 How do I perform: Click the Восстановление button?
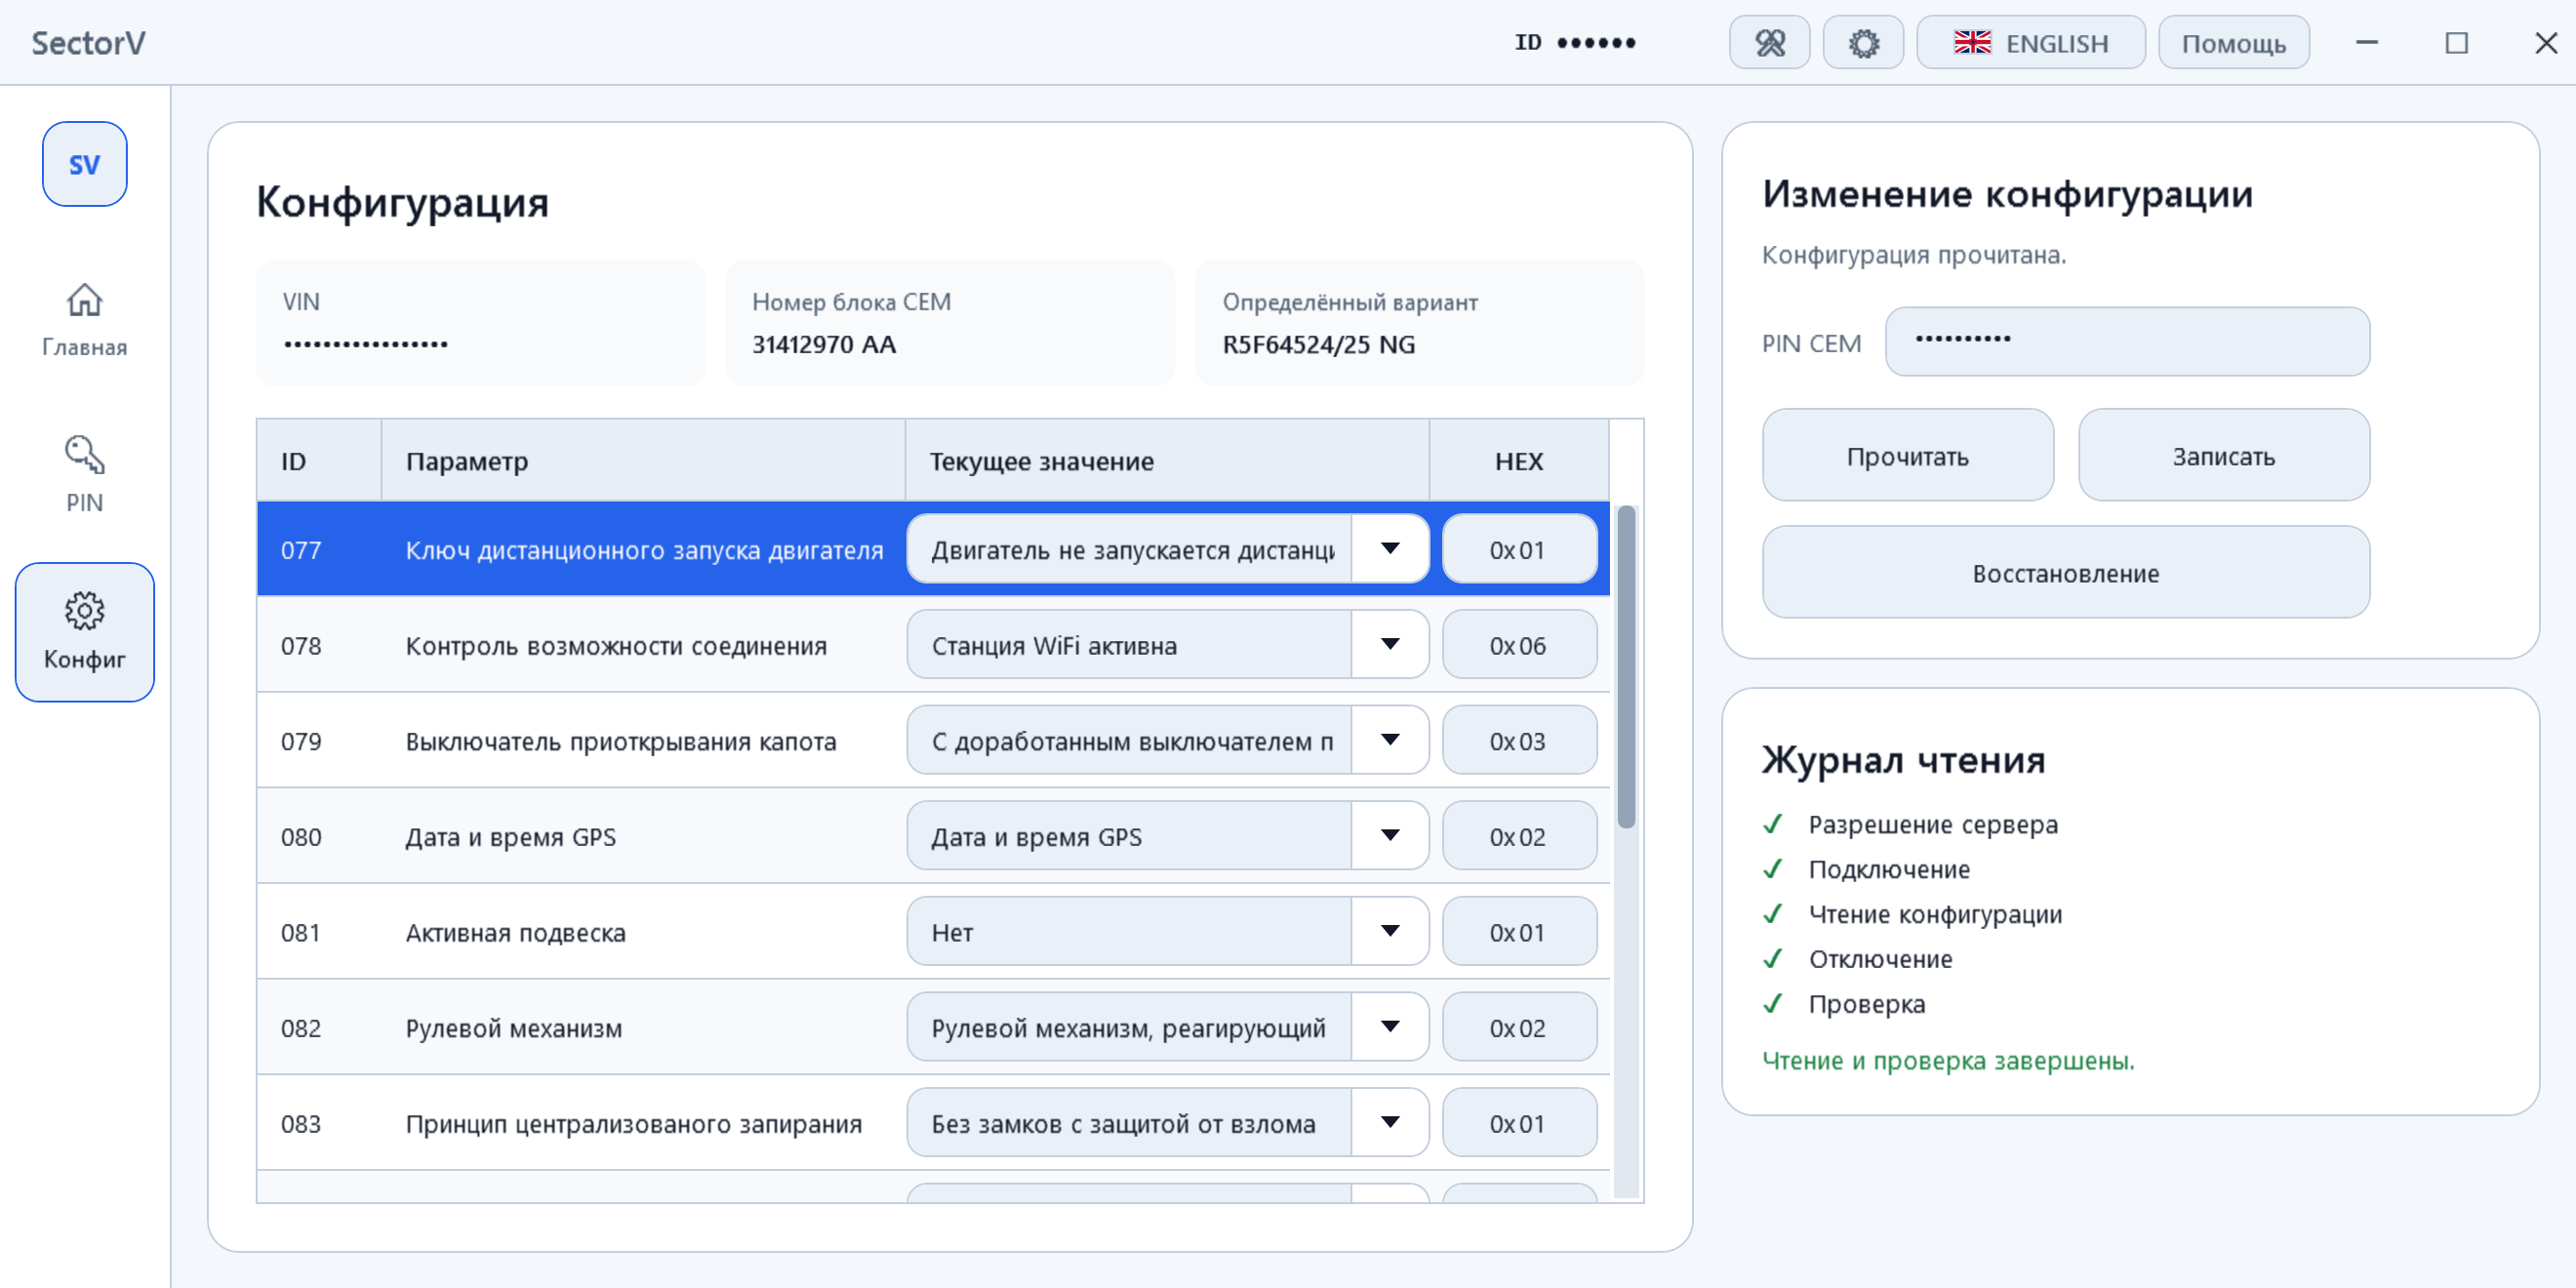tap(2065, 572)
